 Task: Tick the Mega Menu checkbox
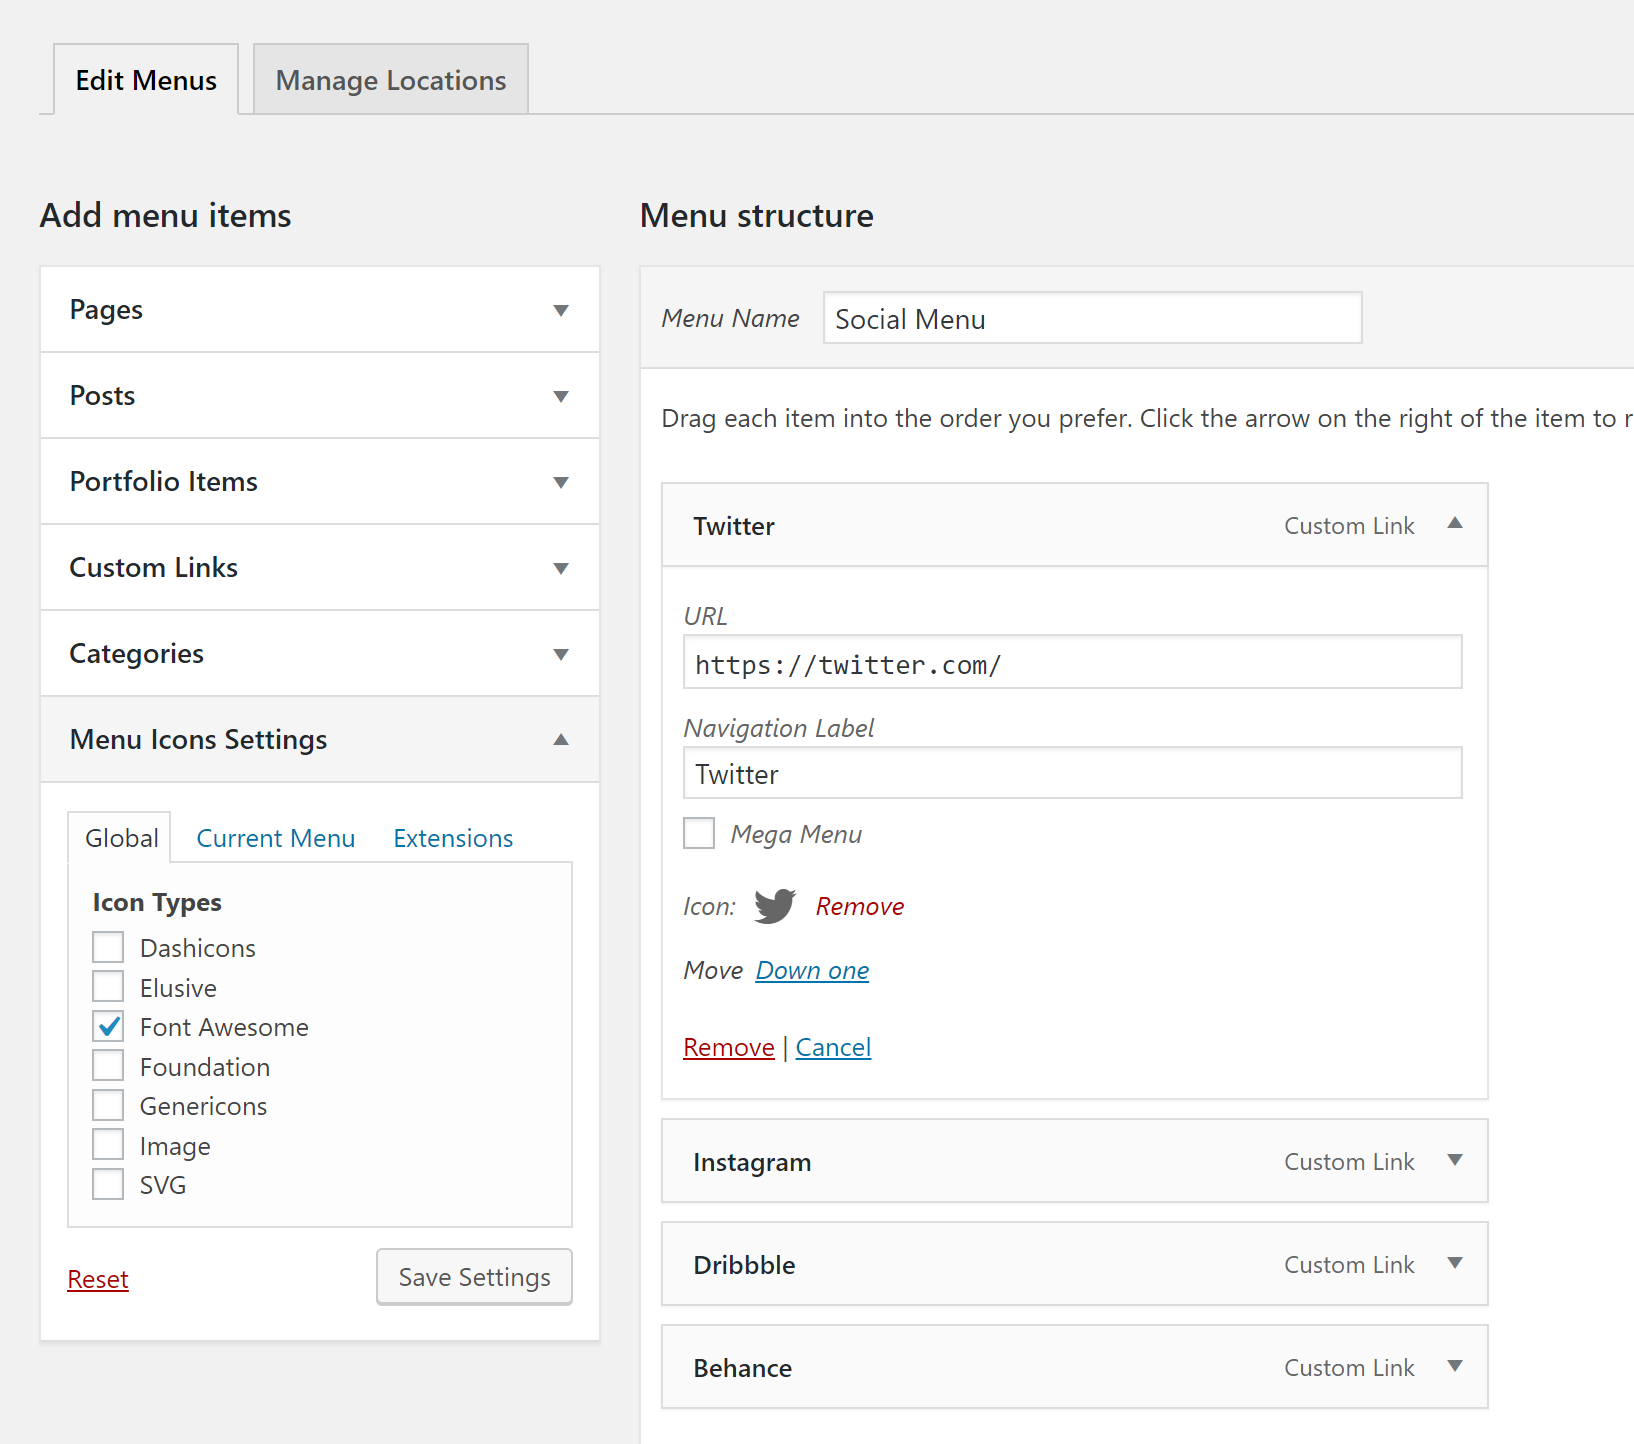pyautogui.click(x=699, y=833)
